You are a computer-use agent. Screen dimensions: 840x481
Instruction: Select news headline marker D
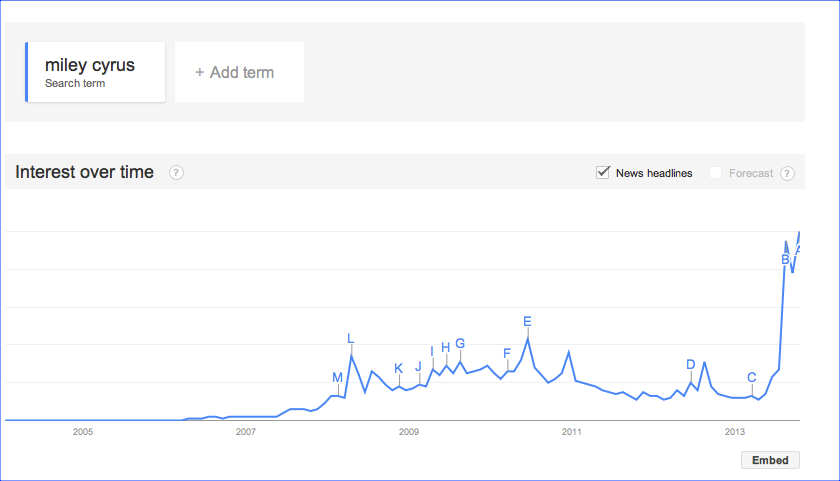(690, 364)
